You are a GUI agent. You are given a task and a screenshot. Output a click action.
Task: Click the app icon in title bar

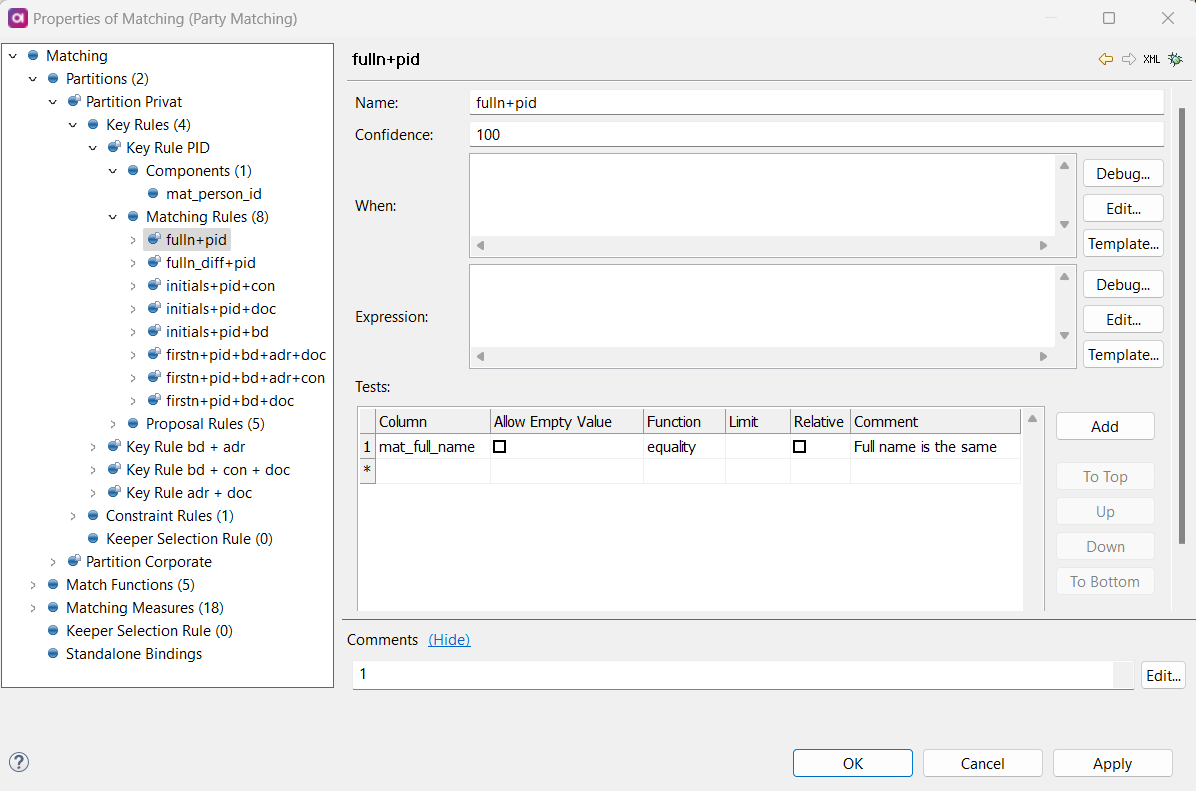point(18,18)
